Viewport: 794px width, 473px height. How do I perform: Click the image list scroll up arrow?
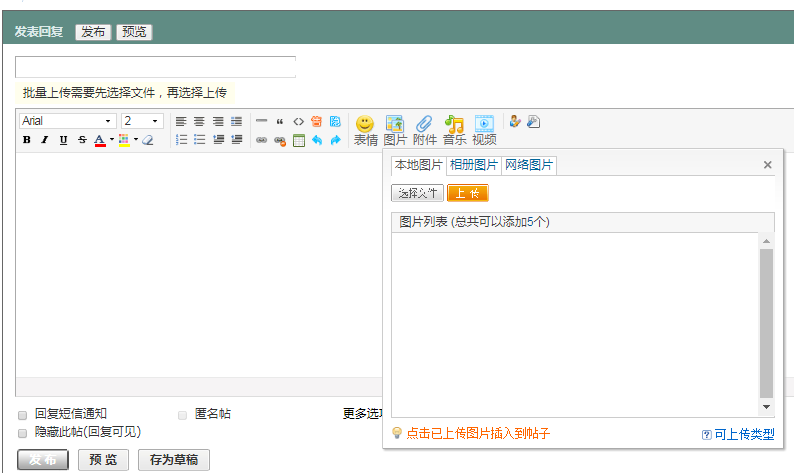[766, 241]
